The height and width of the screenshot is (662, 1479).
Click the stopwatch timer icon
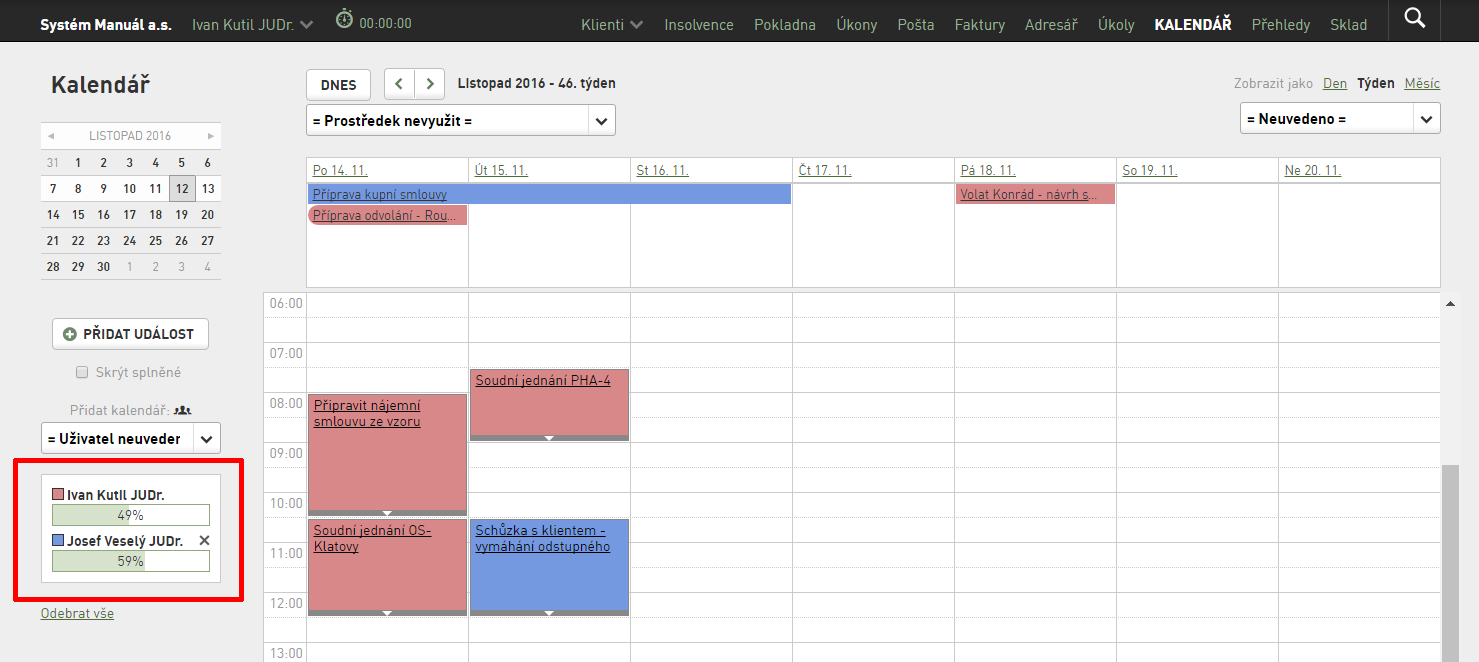[x=344, y=18]
